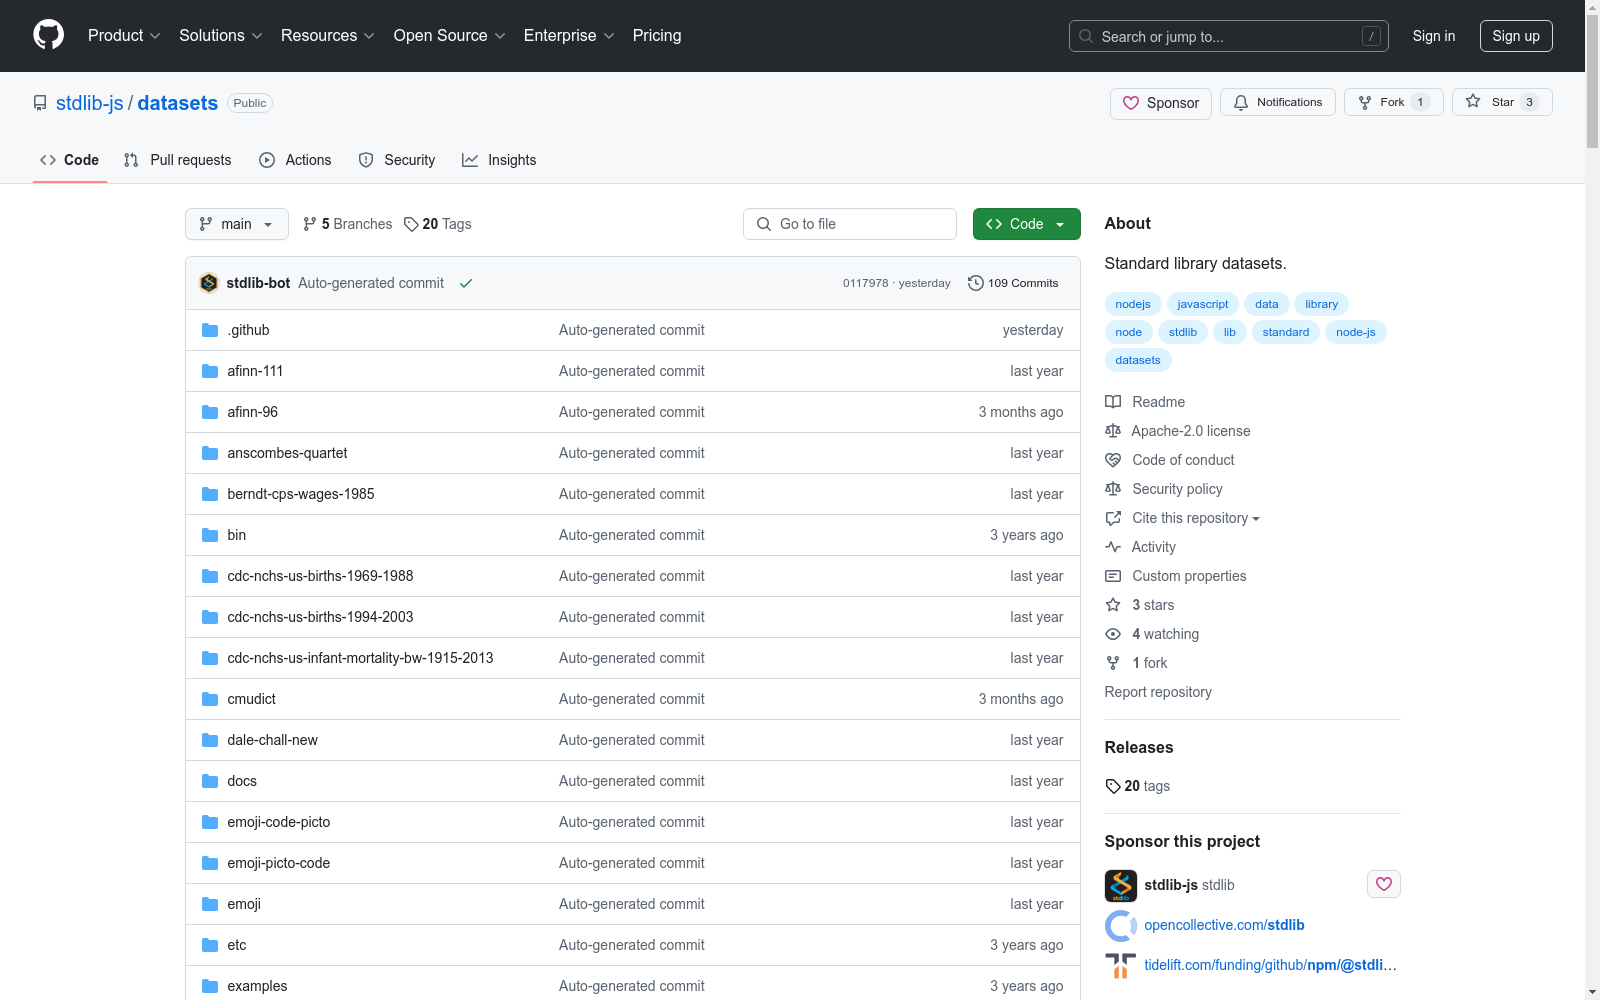This screenshot has width=1600, height=1000.
Task: View the 109 Commits history
Action: click(1013, 283)
